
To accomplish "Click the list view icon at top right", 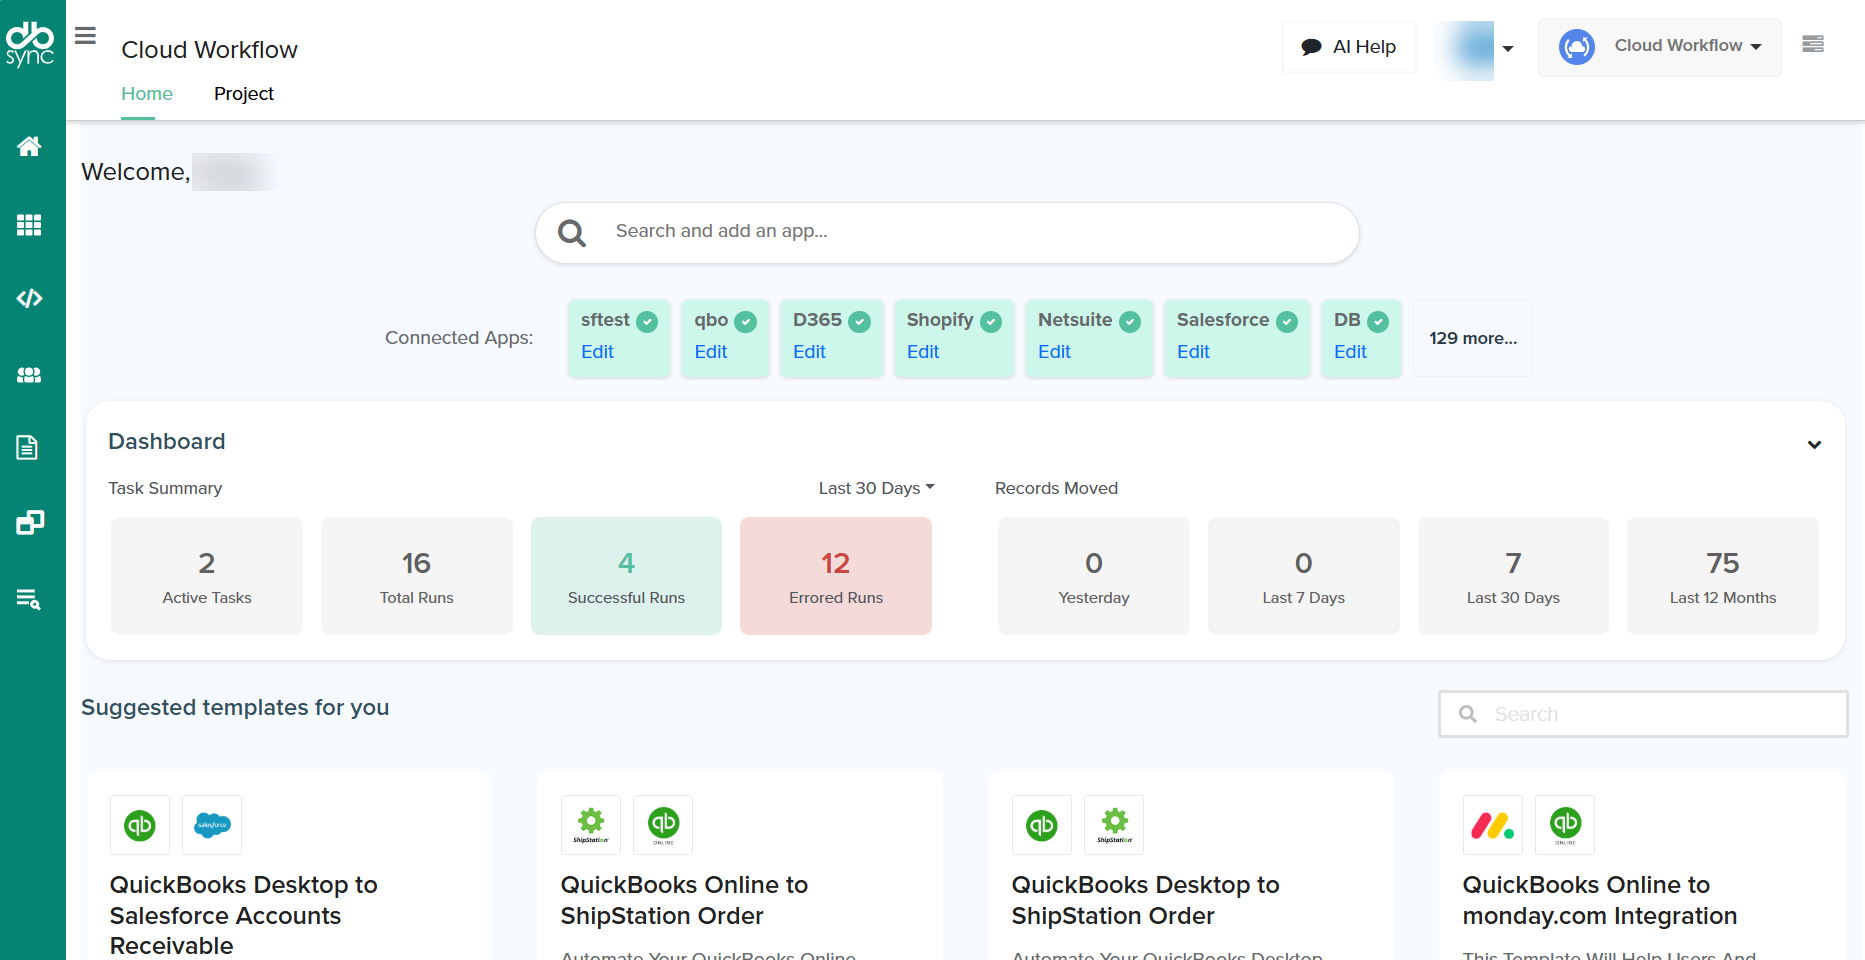I will 1812,44.
